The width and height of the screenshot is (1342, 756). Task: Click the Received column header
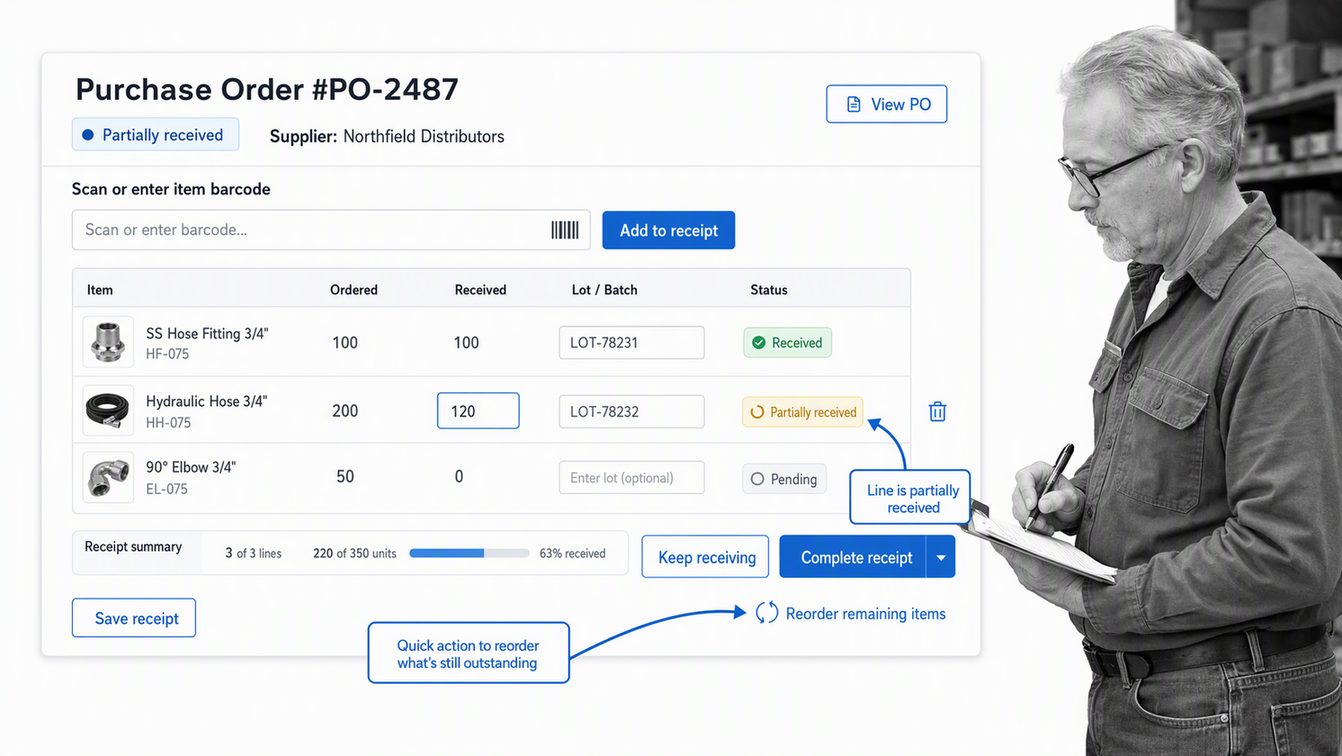click(x=480, y=290)
